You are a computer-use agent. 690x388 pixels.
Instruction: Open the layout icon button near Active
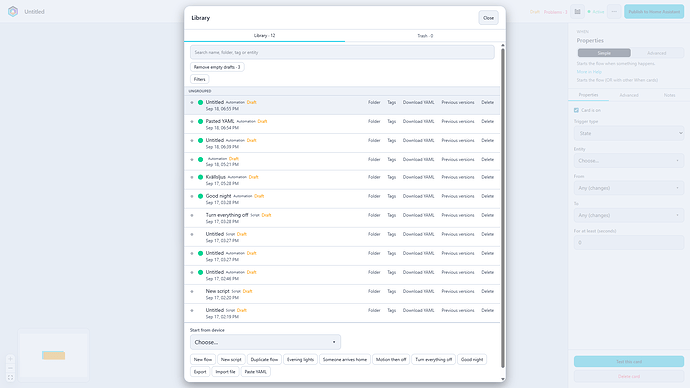coord(577,12)
